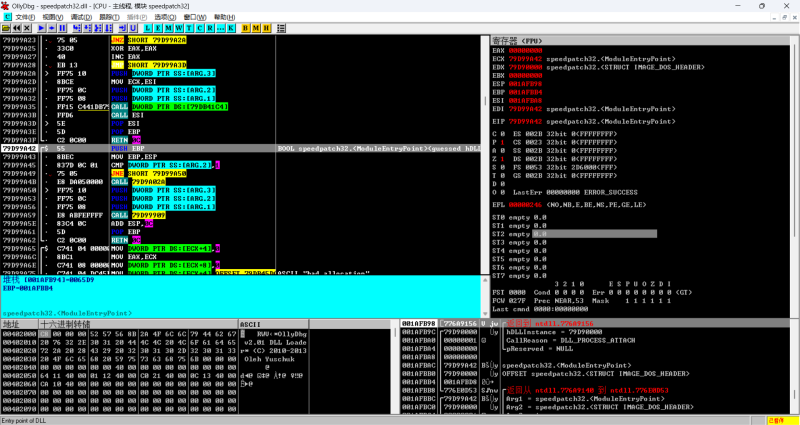Click the ASCII column header in dump pane
Viewport: 800px width, 425px height.
273,324
